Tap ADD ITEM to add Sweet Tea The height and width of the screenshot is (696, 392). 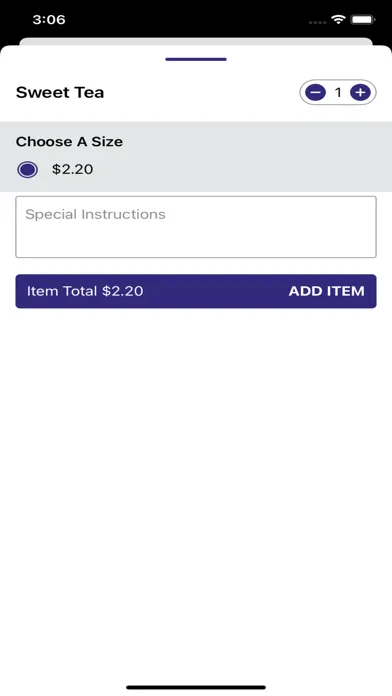point(327,291)
